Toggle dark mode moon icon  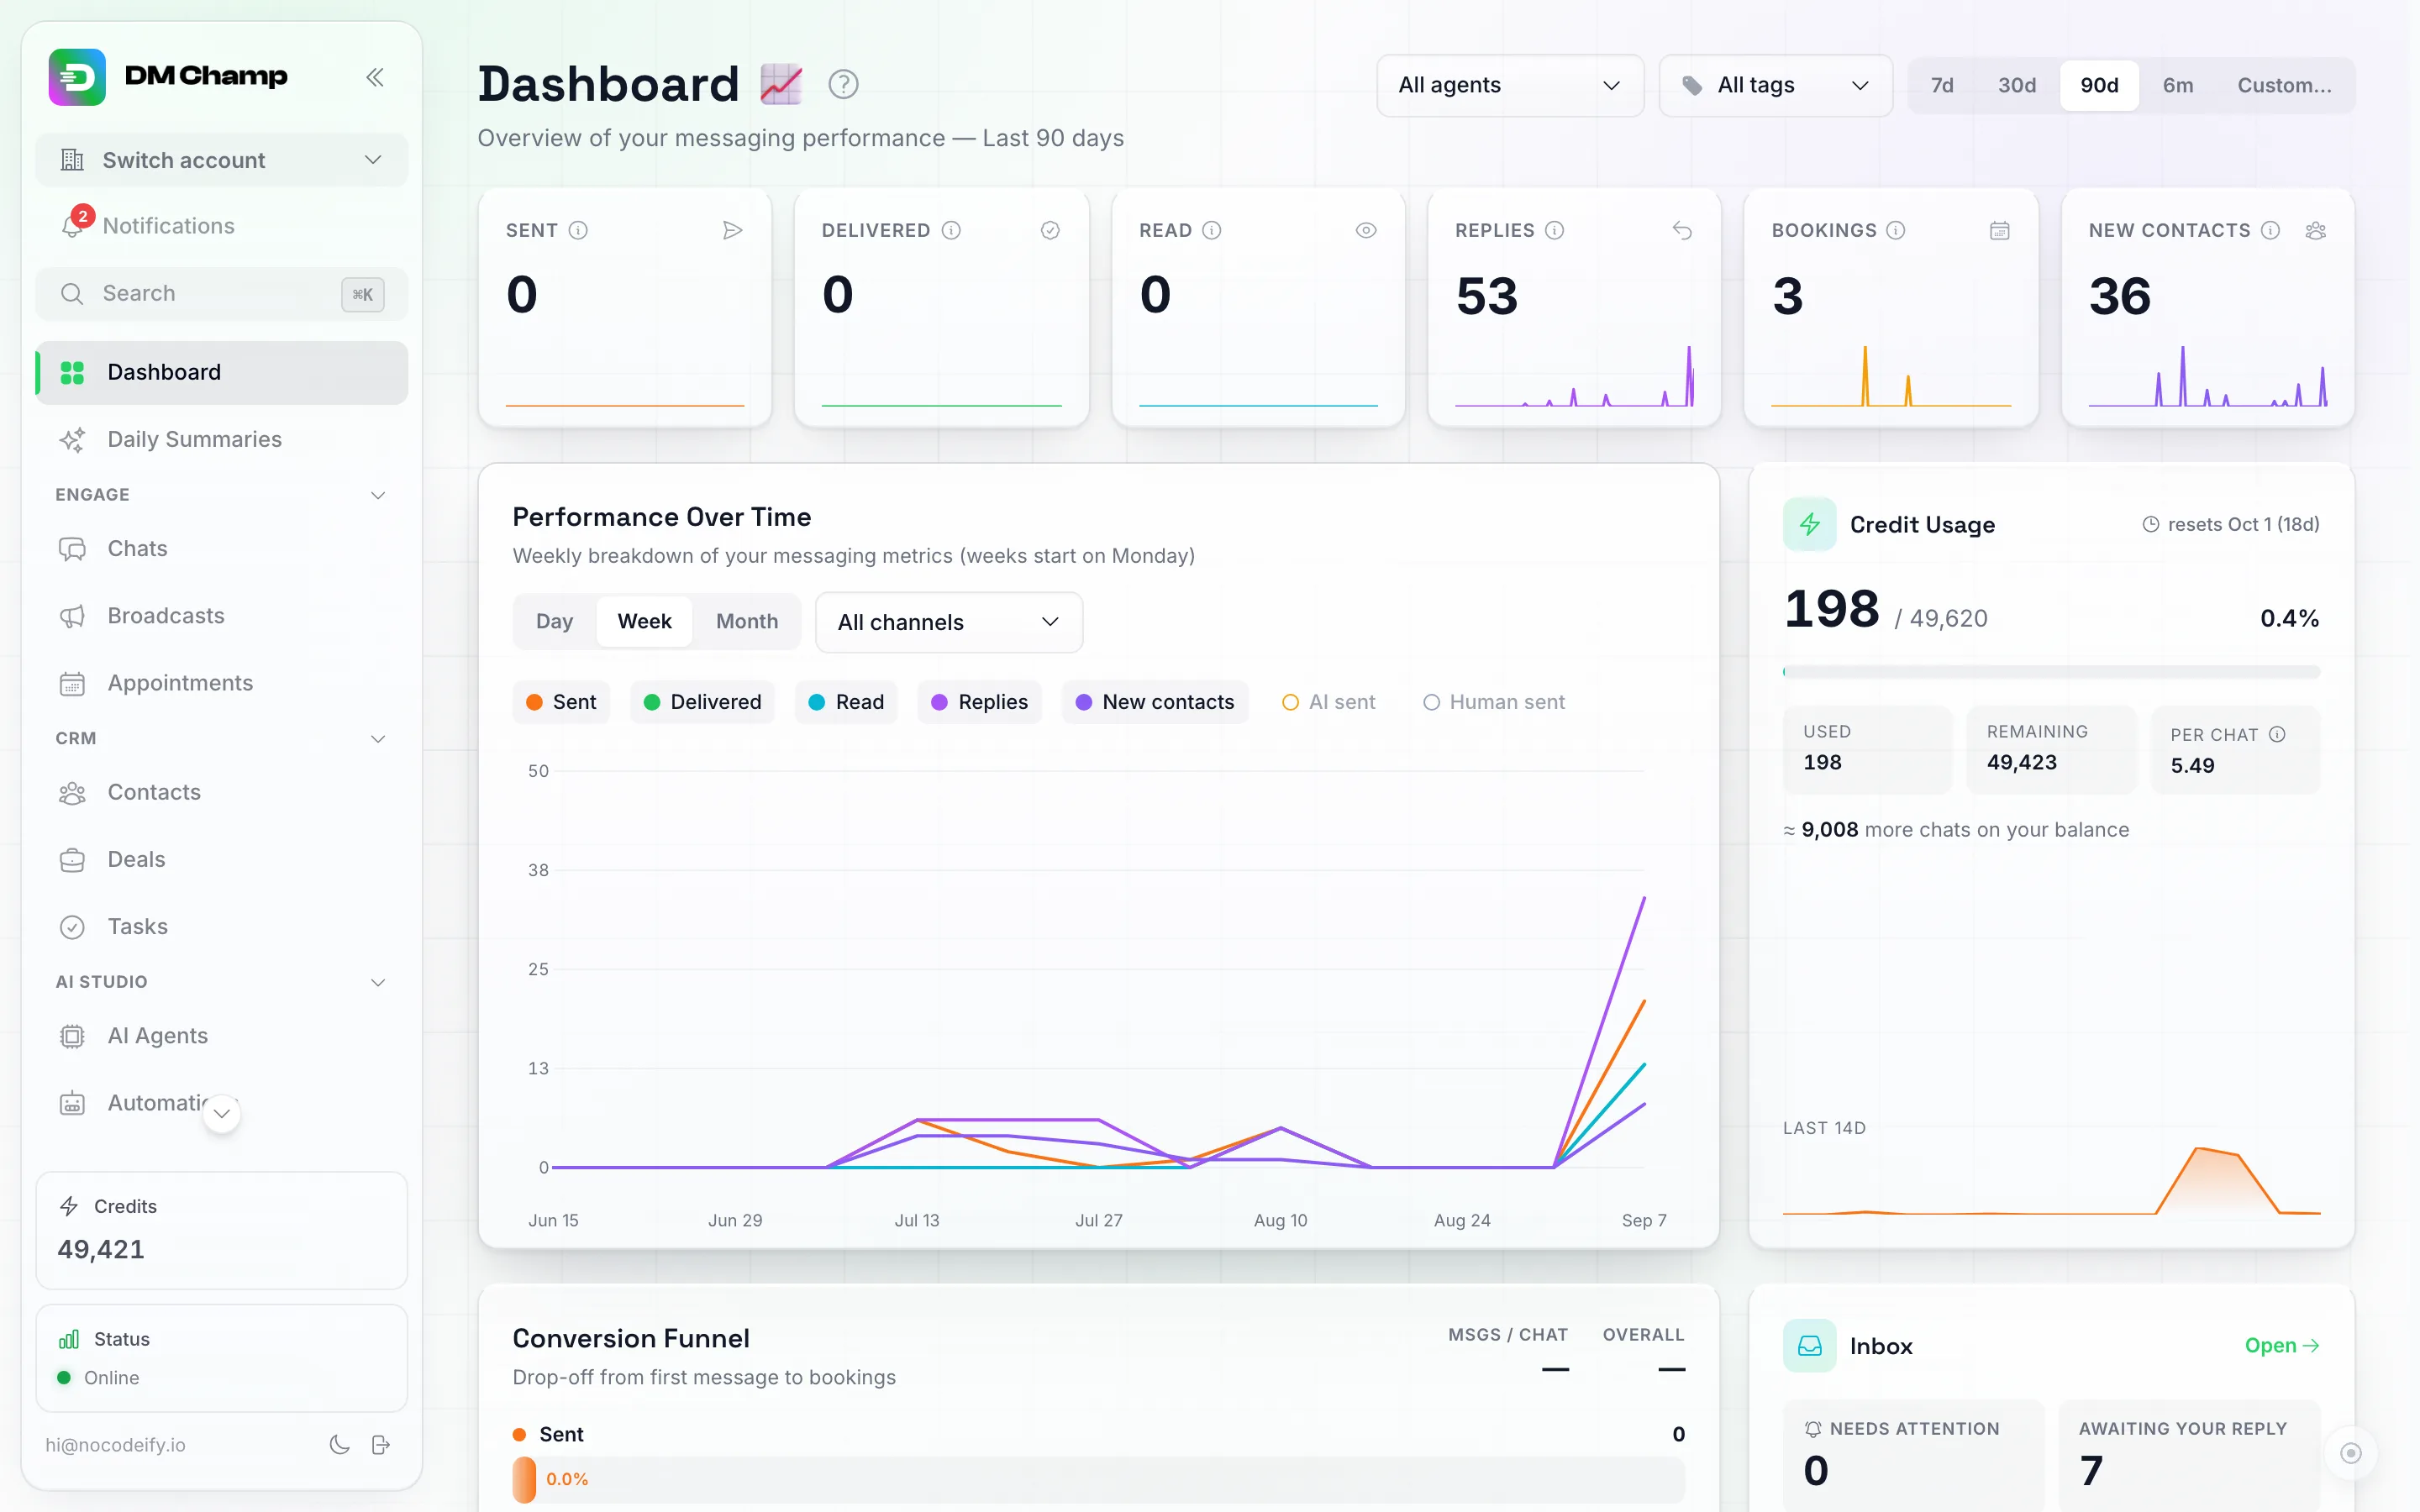(x=339, y=1444)
